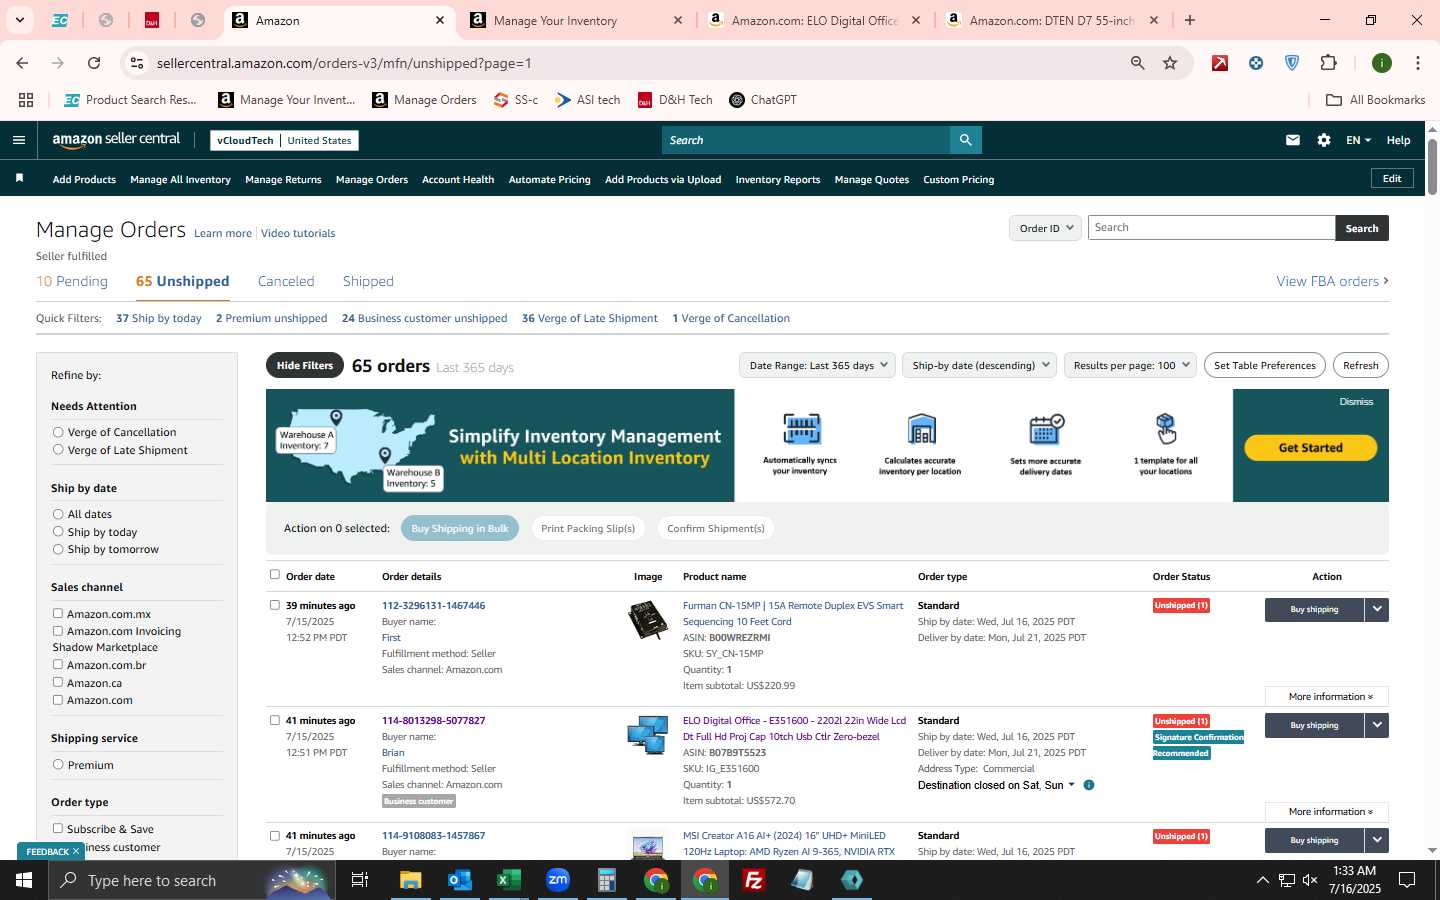
Task: Switch to the Canceled orders tab
Action: pyautogui.click(x=286, y=281)
